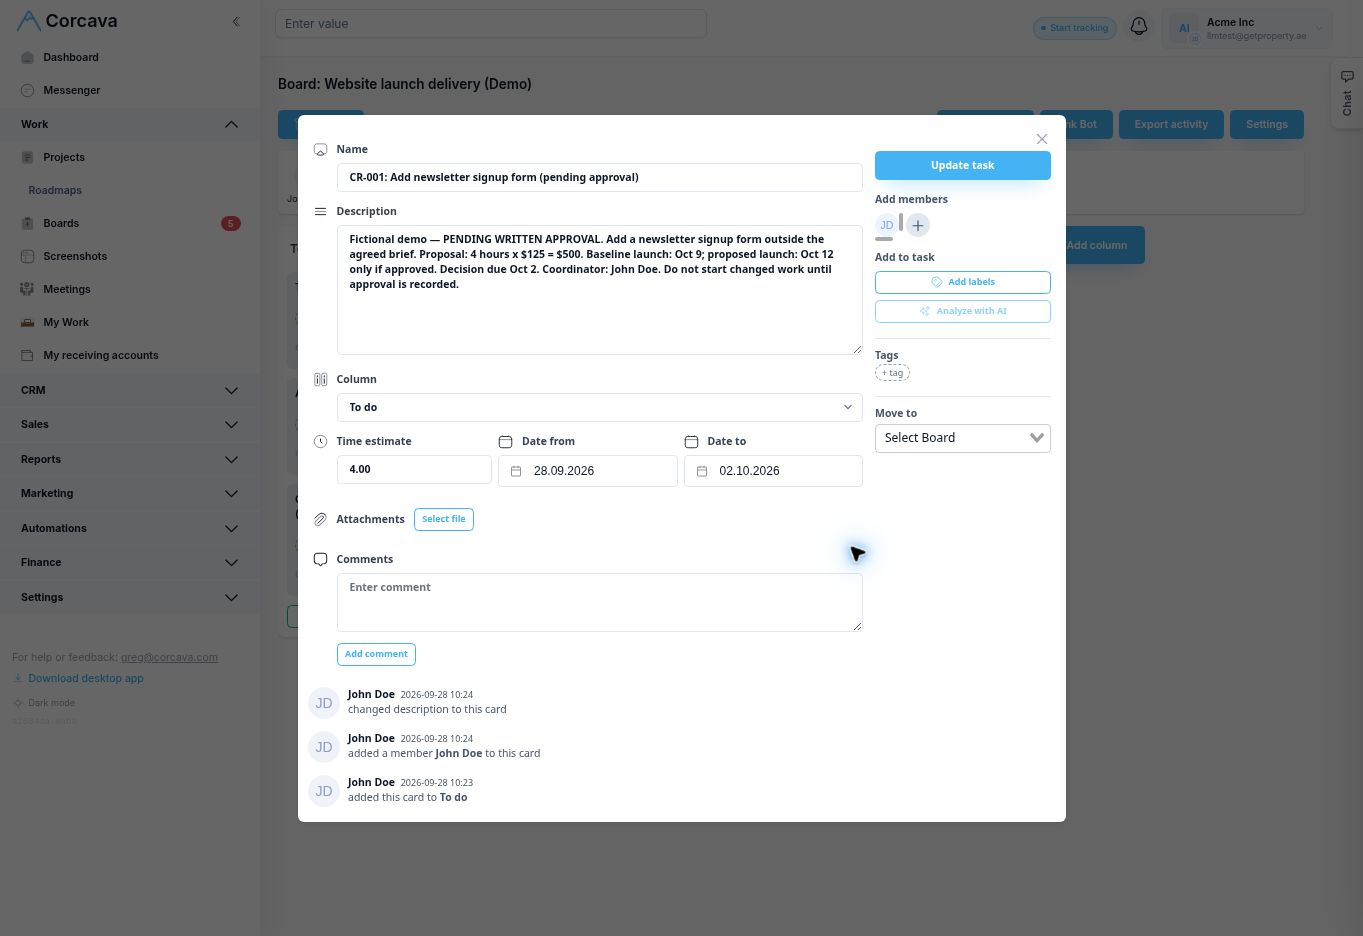
Task: Click the Enter comment text area
Action: [x=599, y=602]
